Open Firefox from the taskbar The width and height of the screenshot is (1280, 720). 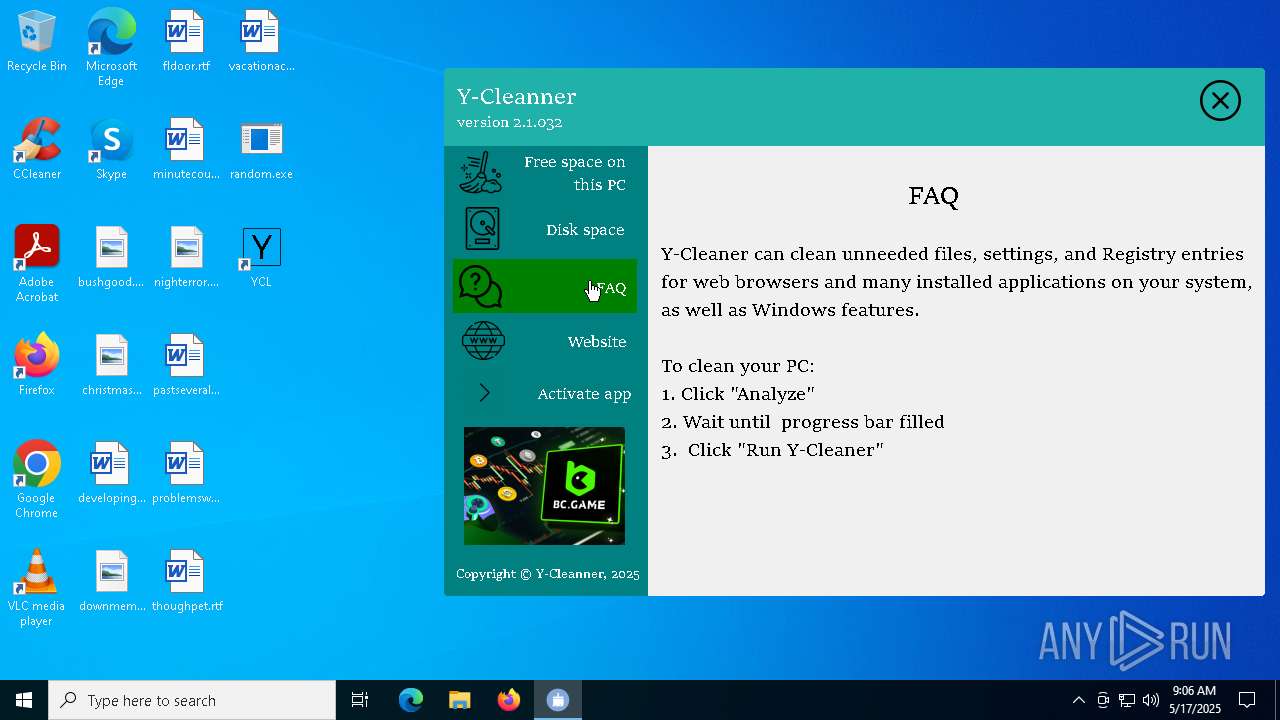508,700
